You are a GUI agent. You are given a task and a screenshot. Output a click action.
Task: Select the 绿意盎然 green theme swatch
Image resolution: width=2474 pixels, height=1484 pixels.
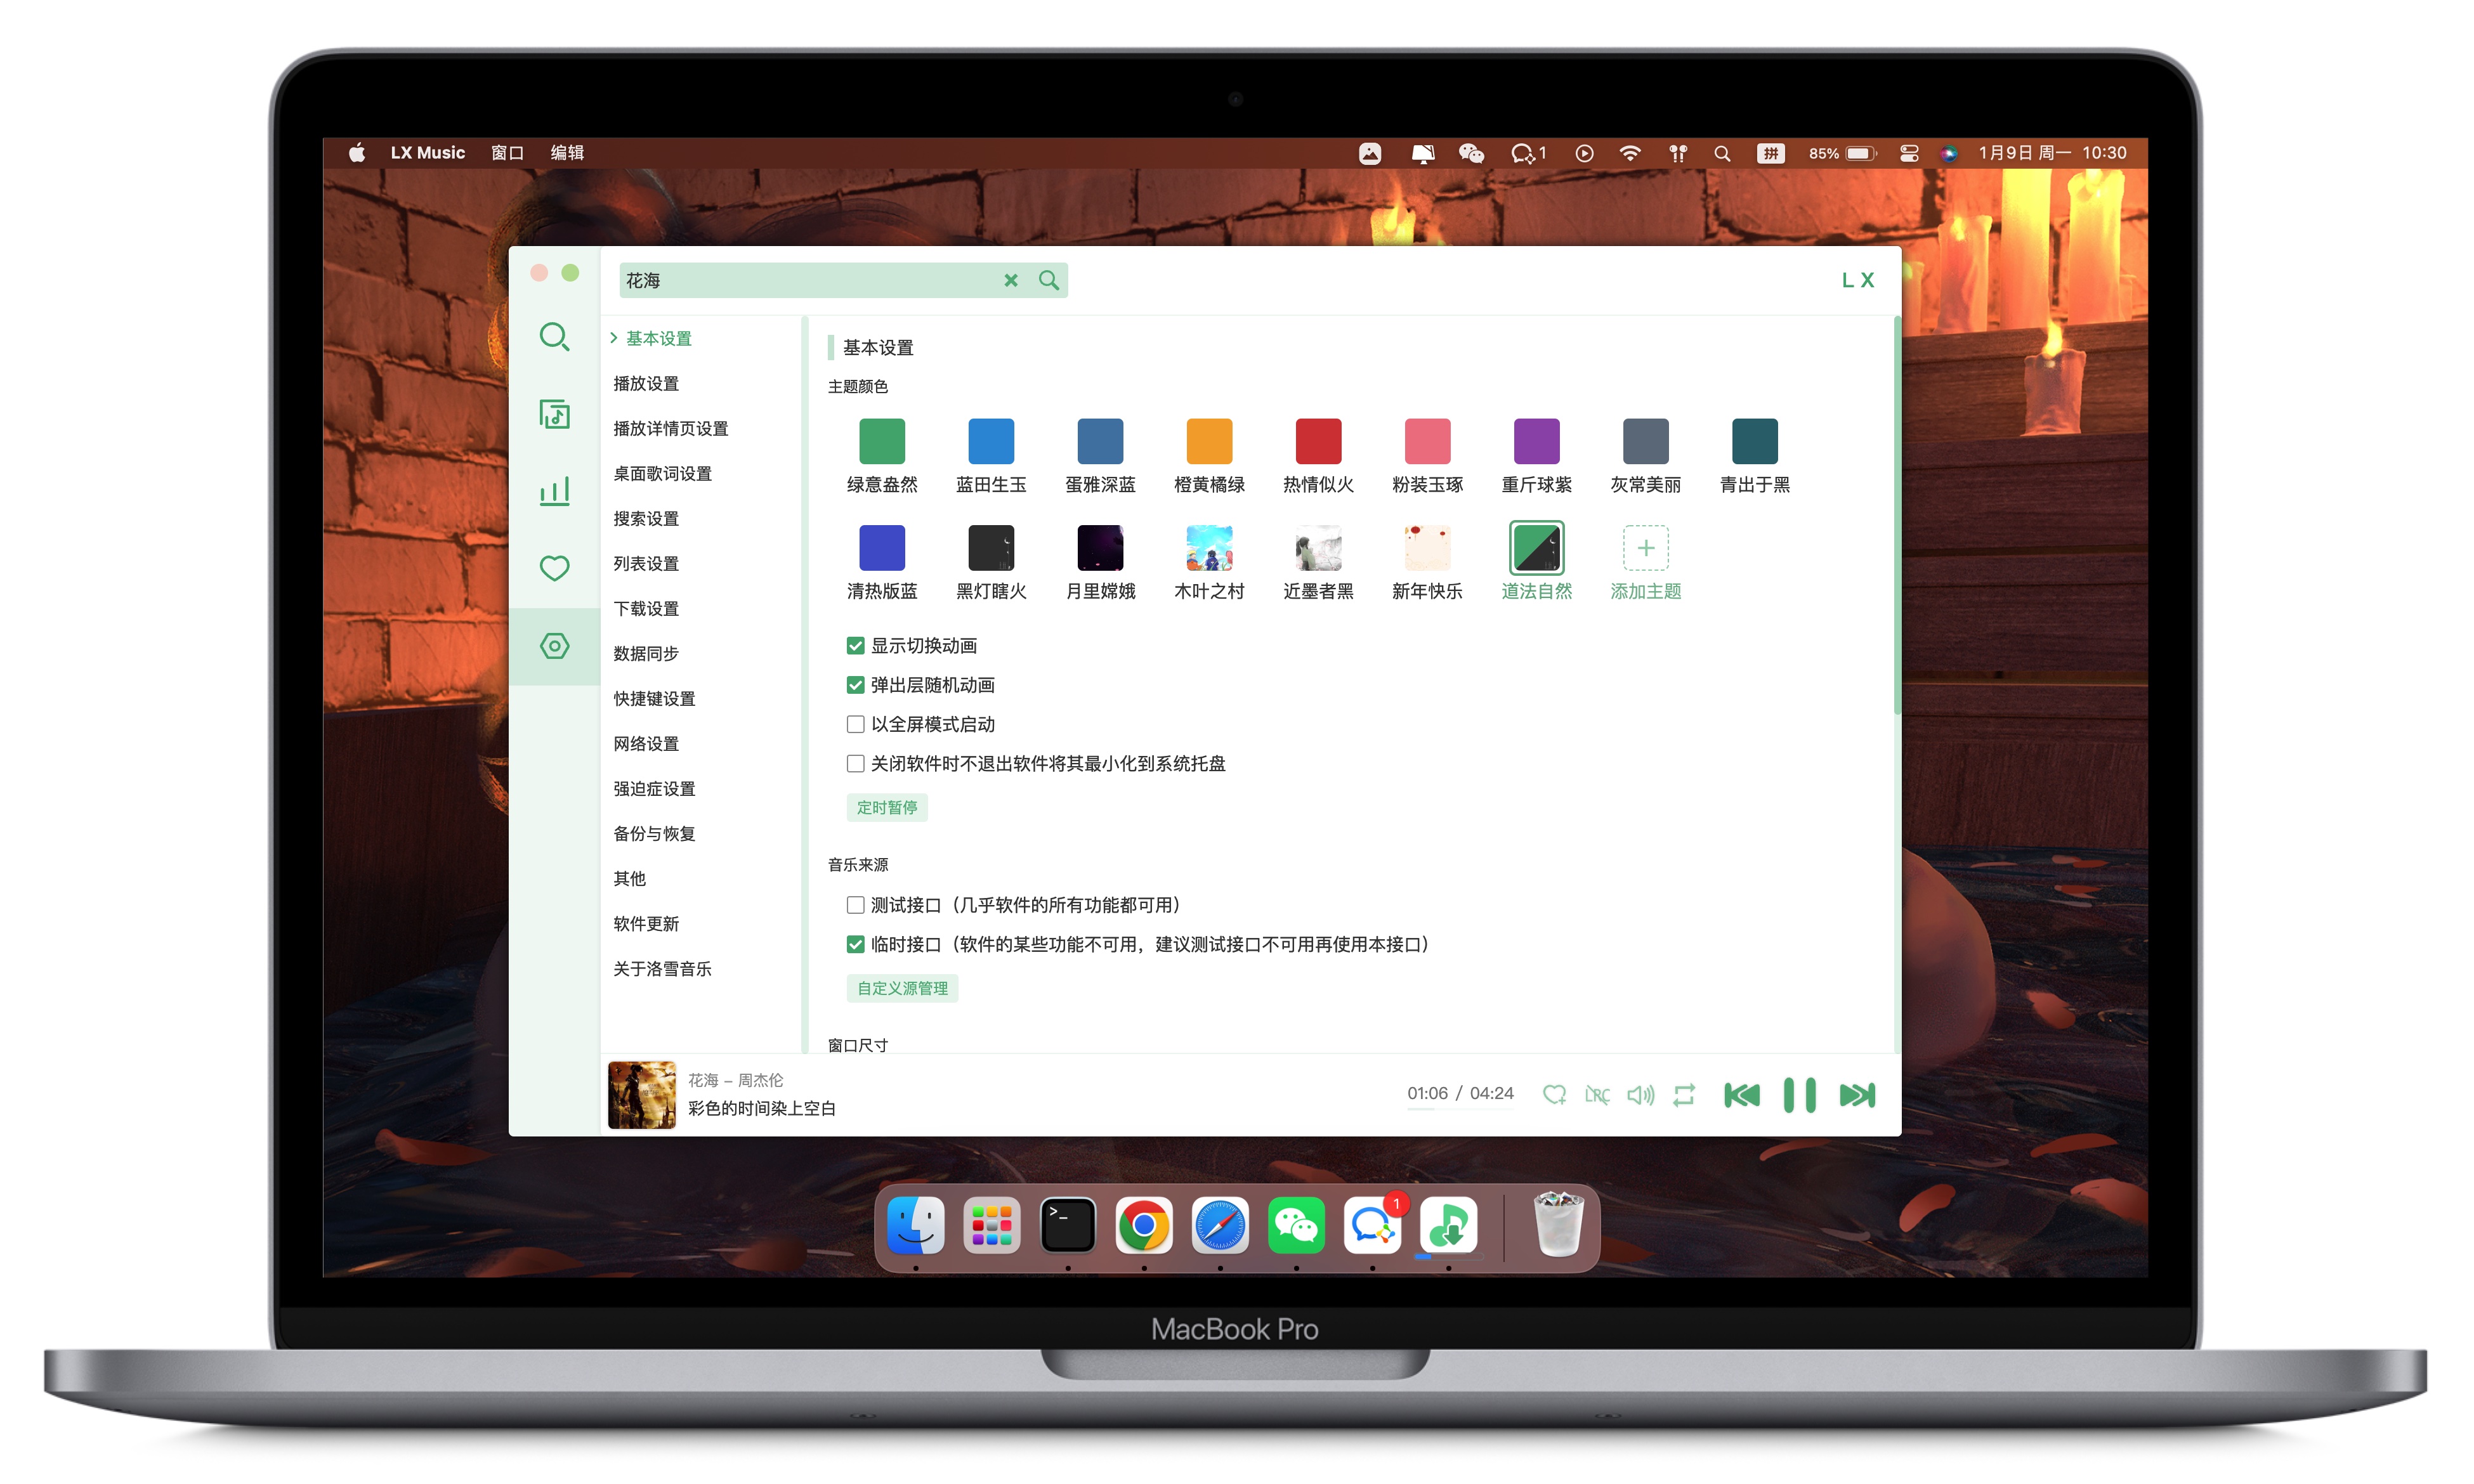pos(882,441)
